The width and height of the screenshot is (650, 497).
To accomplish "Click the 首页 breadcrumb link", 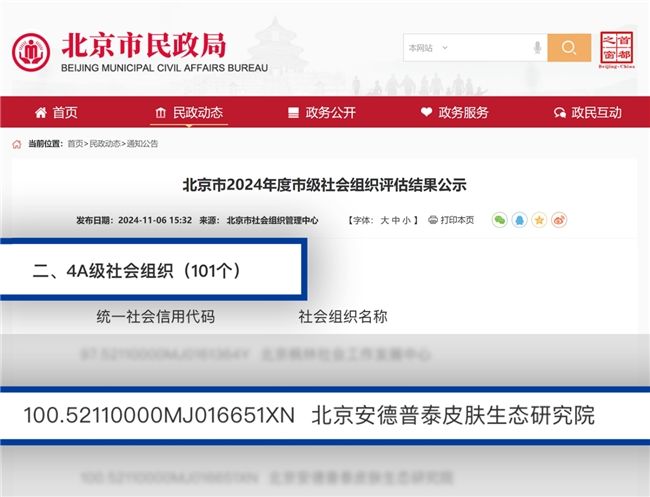I will [x=75, y=143].
